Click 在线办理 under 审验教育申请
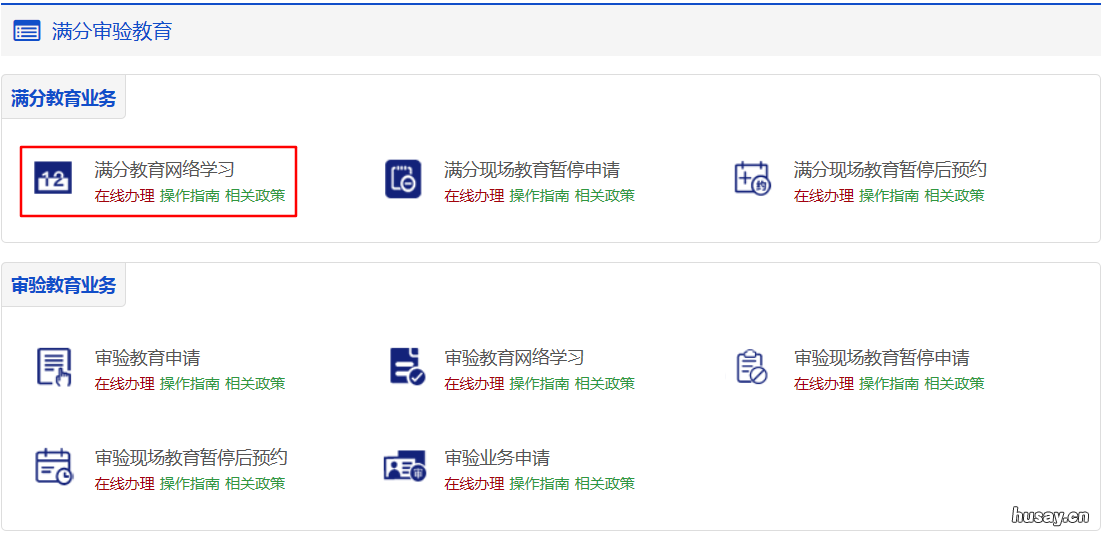Viewport: 1104px width, 533px height. point(124,384)
